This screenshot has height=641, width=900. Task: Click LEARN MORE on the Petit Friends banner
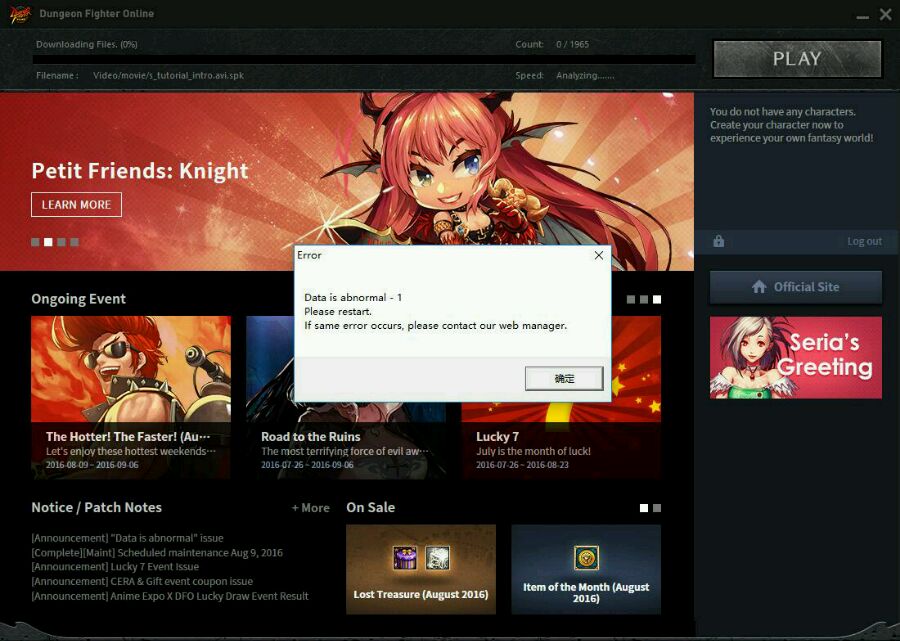pyautogui.click(x=76, y=205)
